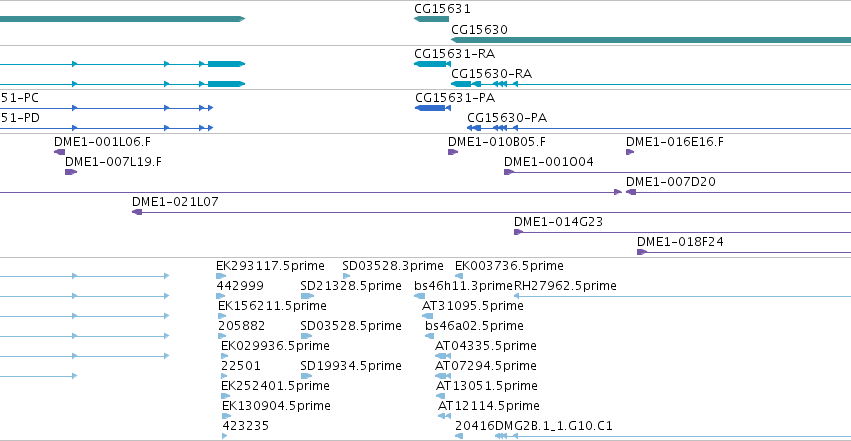Click the AT04335.5prime EST glyph
Screen dimensions: 851x441
coord(443,356)
